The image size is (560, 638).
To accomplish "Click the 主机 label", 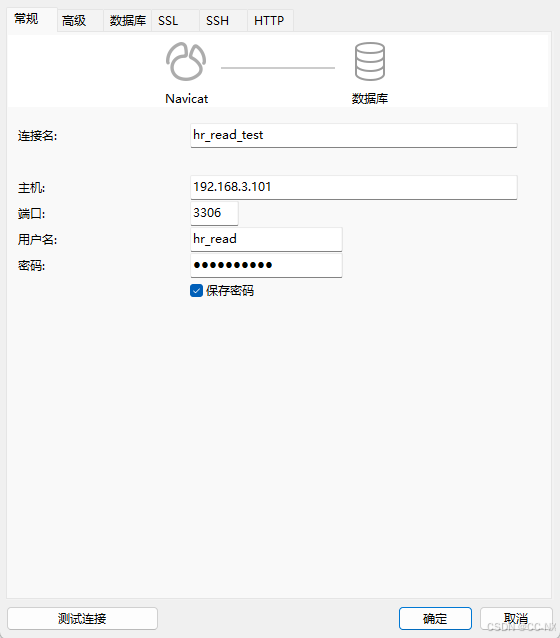I will click(x=31, y=188).
